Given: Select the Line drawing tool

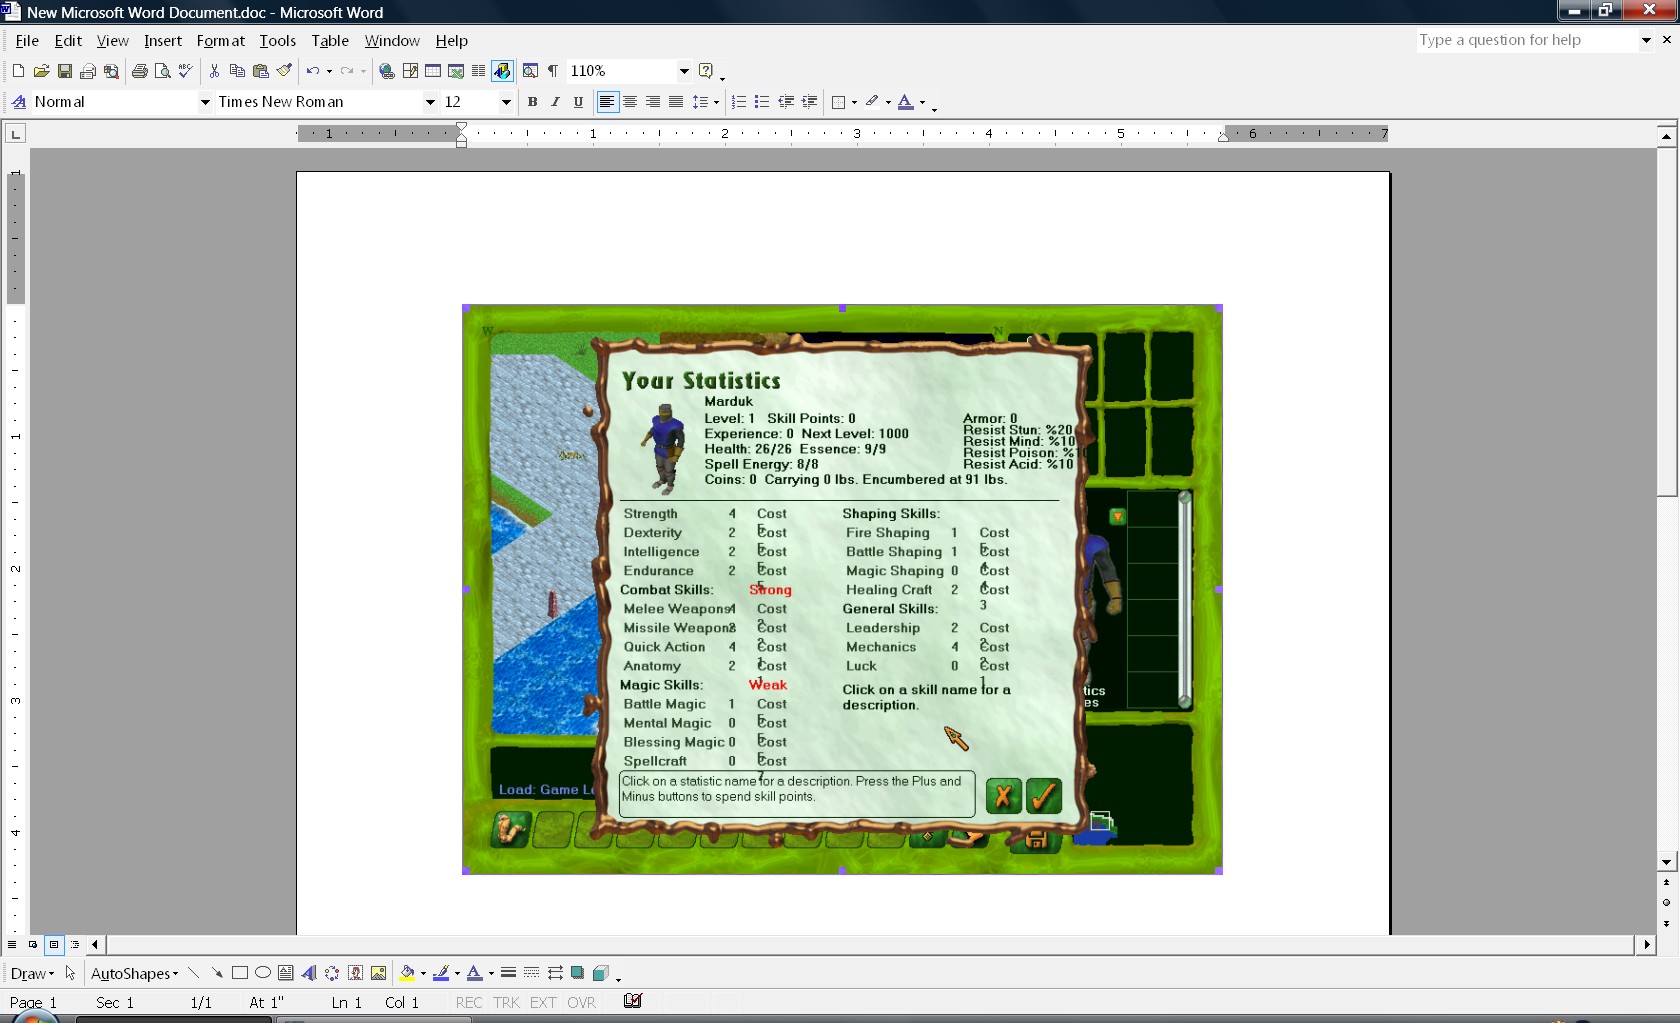Looking at the screenshot, I should (x=194, y=973).
